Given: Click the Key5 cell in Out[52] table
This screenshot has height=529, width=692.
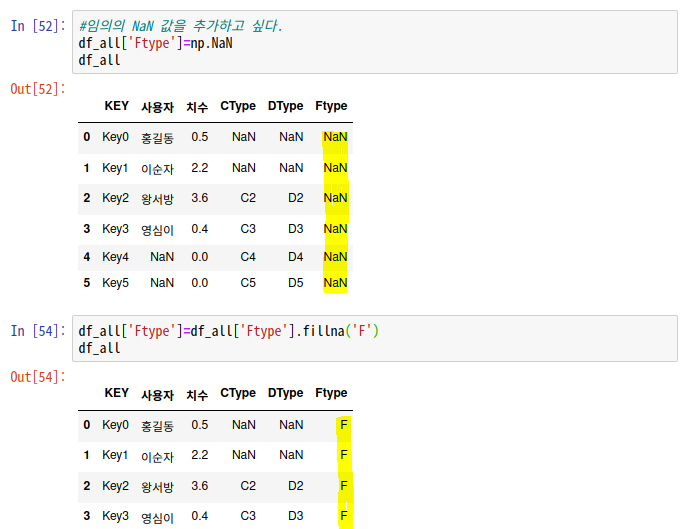Looking at the screenshot, I should (116, 283).
